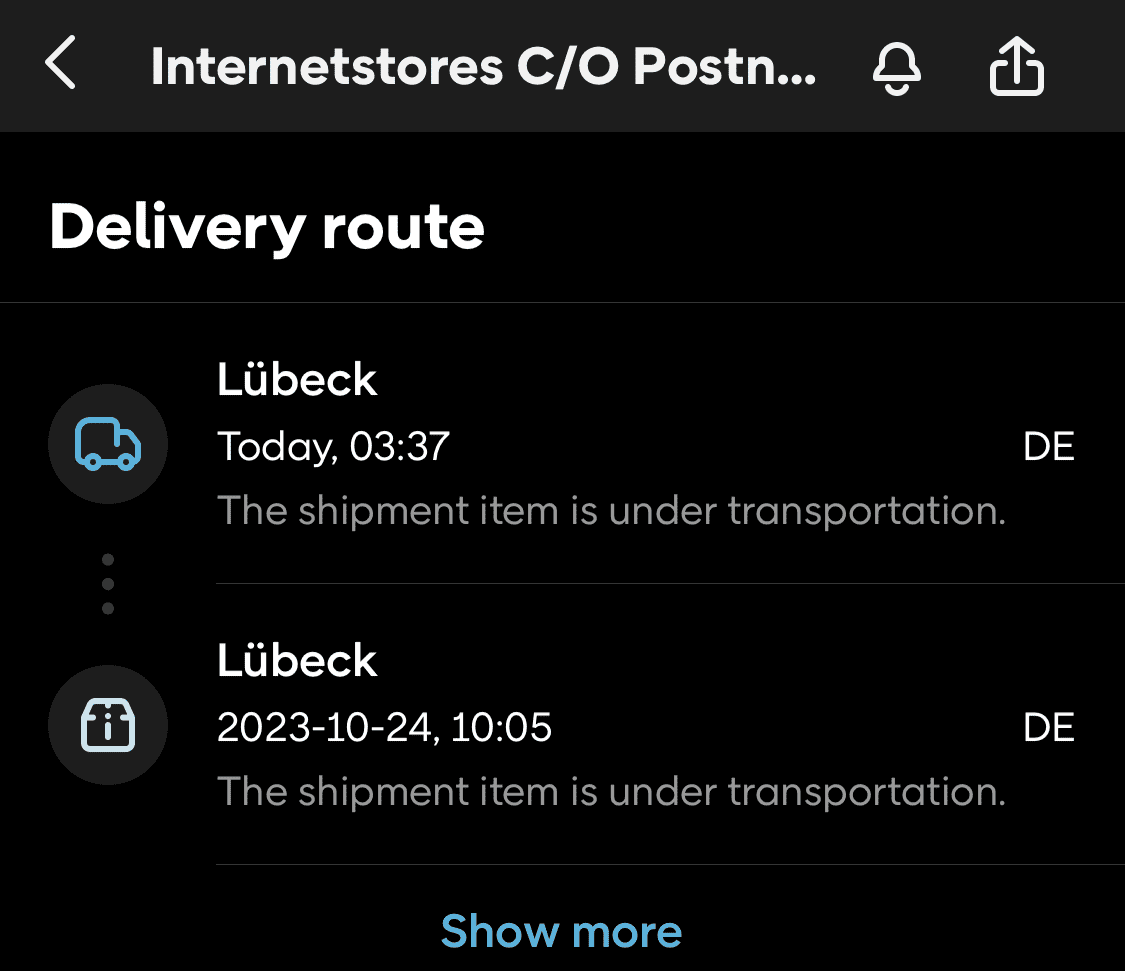Screen dimensions: 1125x971
Task: Select Lübeck label above Today, 03:37
Action: point(297,380)
